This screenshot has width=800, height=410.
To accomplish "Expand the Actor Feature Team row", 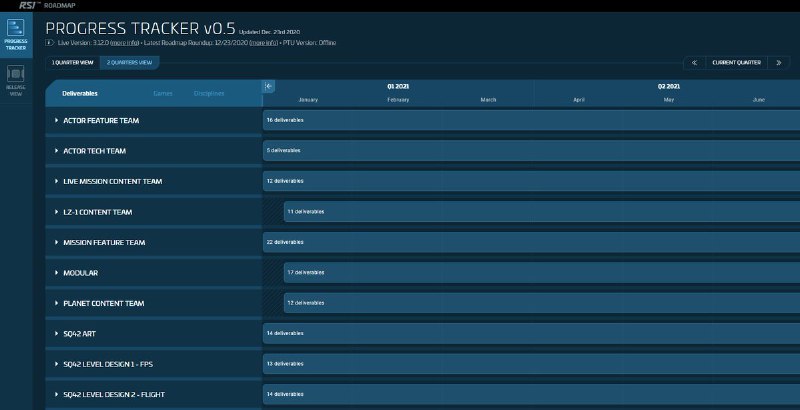I will click(57, 120).
